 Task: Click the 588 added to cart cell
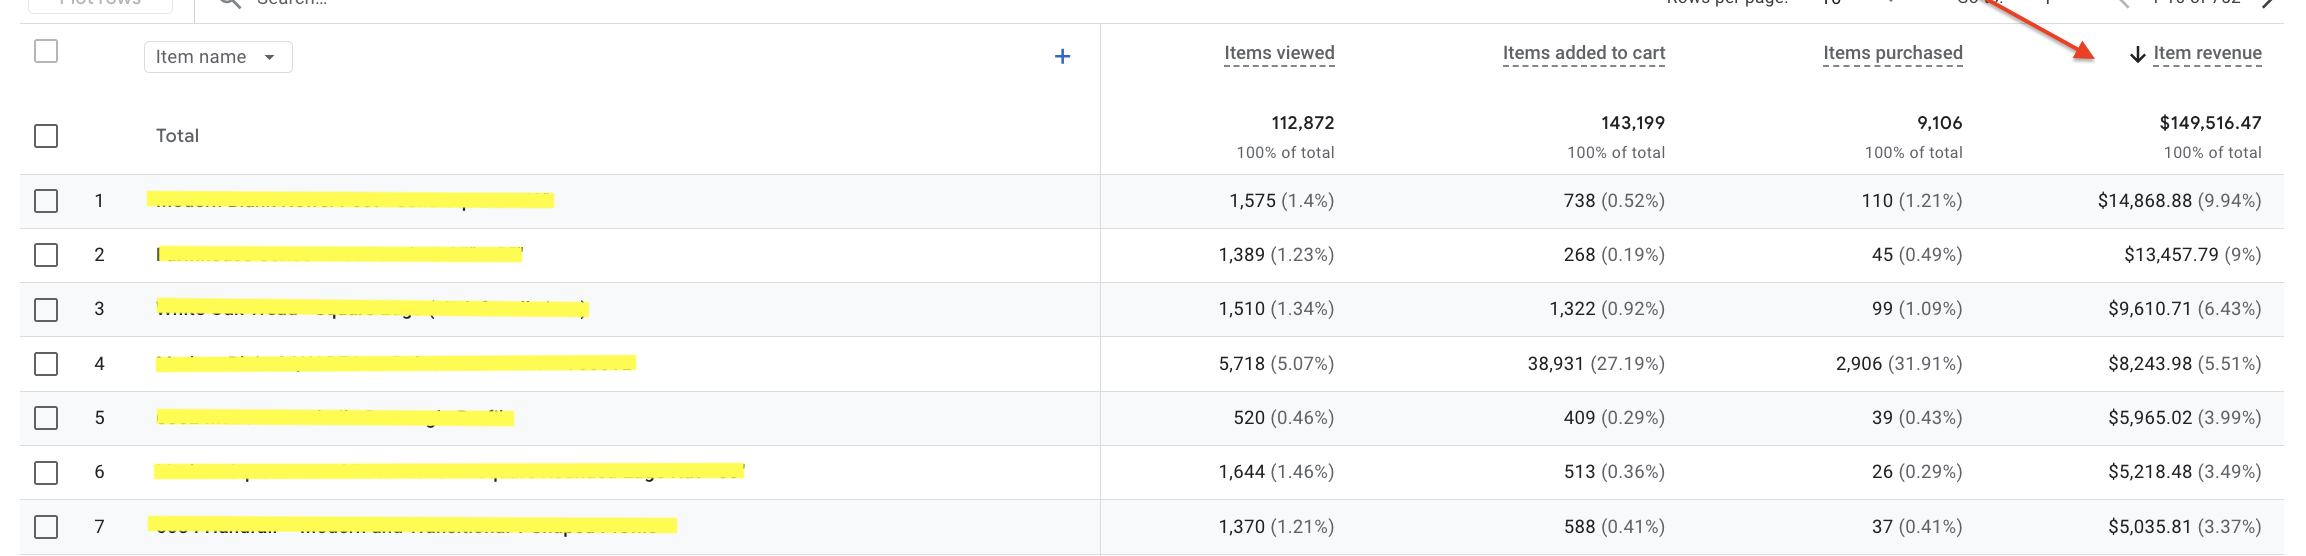point(1614,527)
